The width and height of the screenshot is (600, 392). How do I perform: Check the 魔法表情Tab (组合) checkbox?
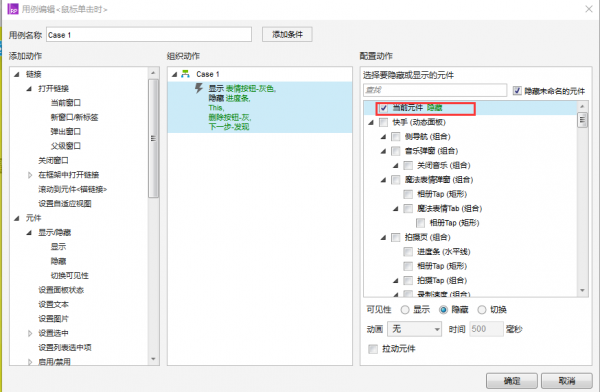coord(408,209)
